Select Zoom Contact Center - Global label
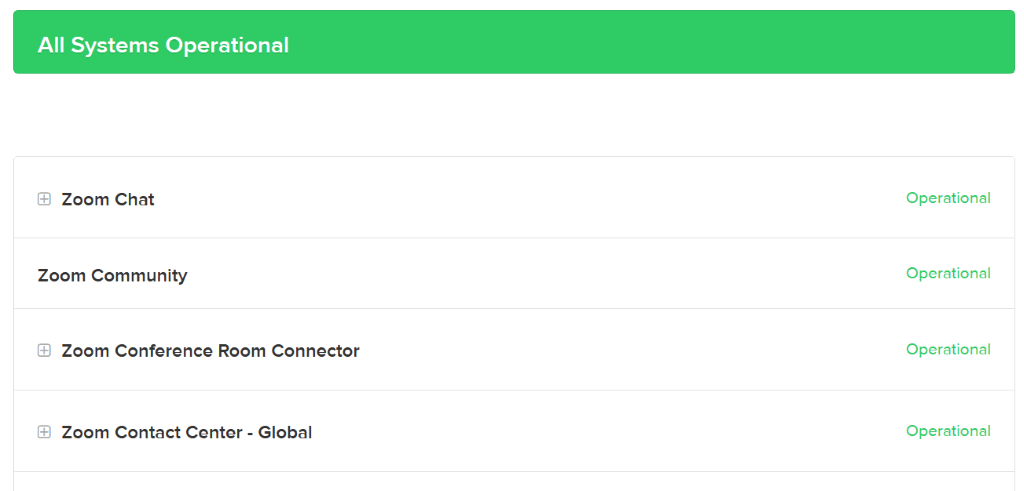 coord(187,432)
